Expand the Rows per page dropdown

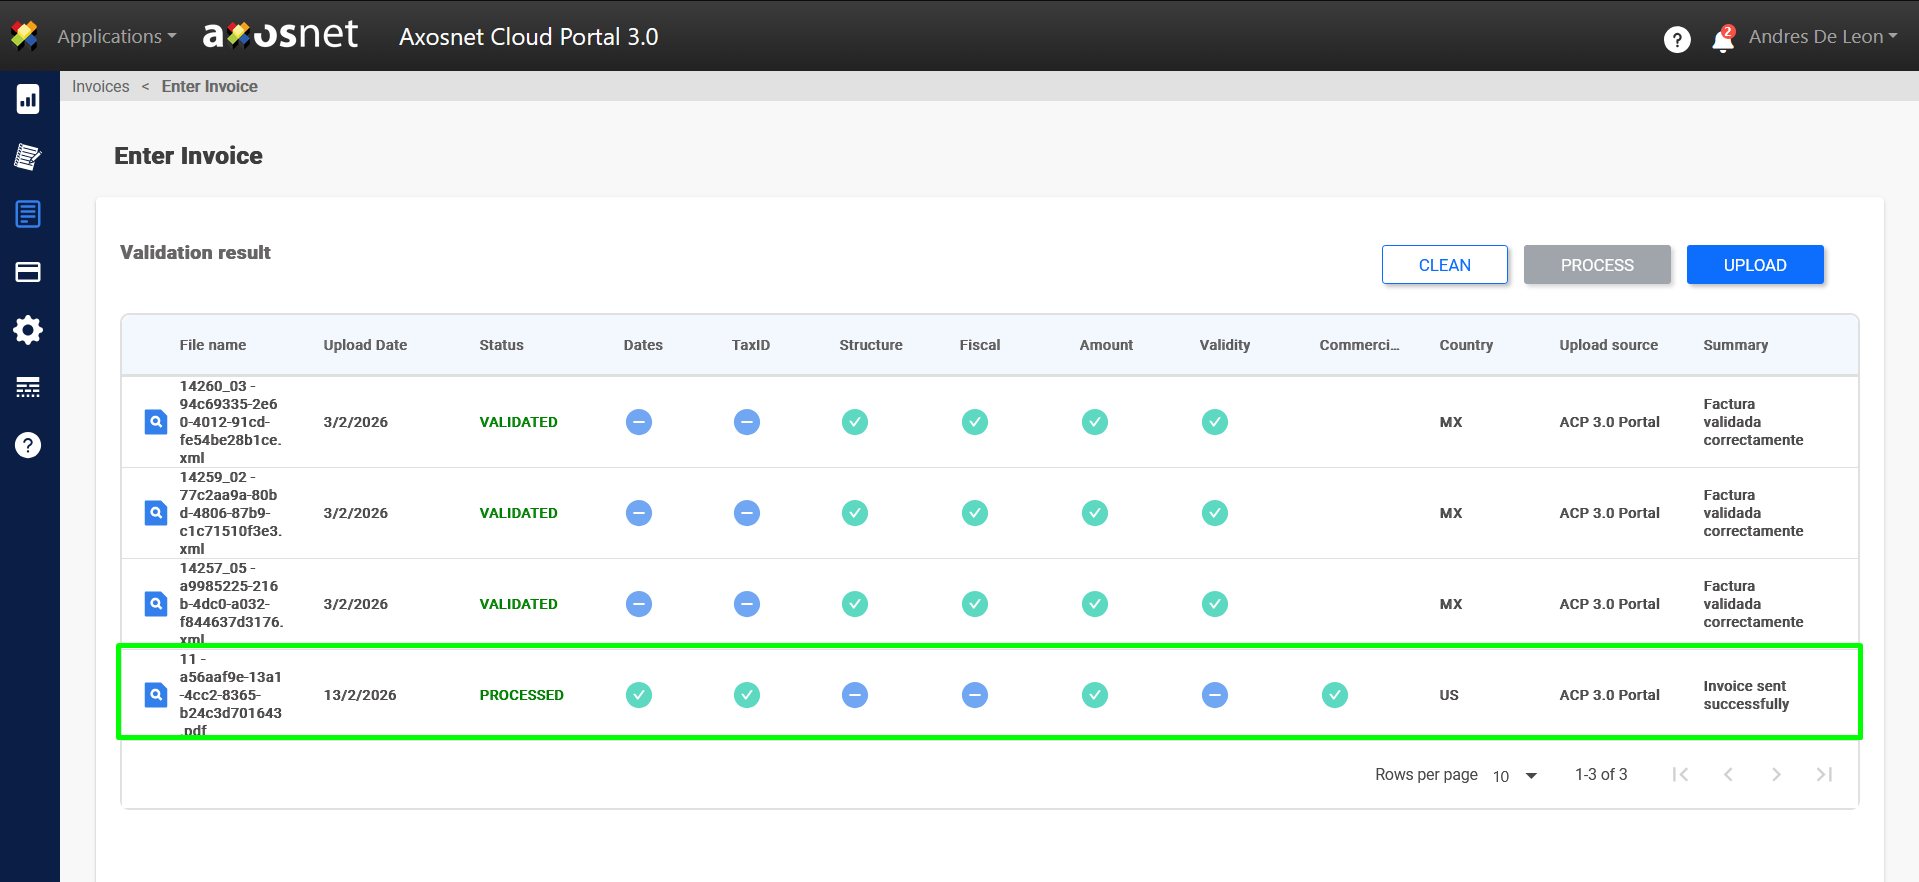click(x=1515, y=776)
